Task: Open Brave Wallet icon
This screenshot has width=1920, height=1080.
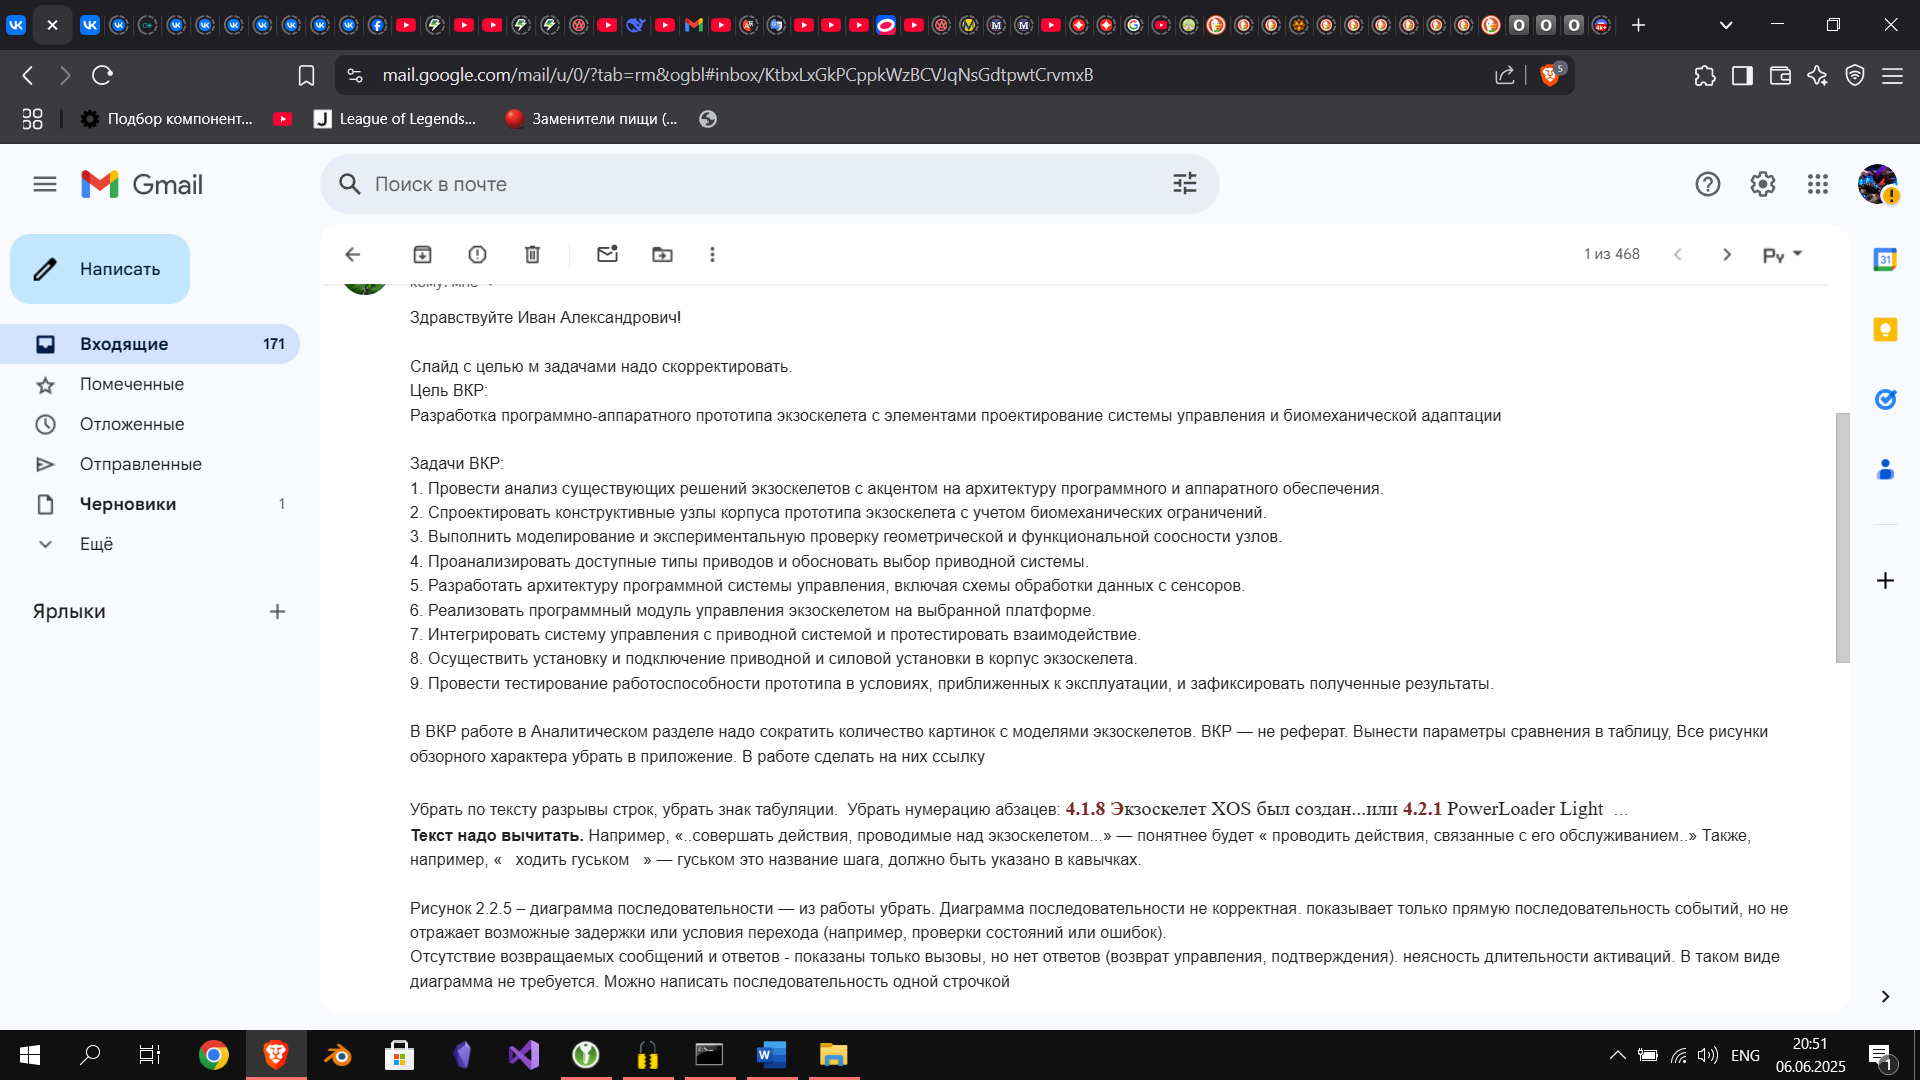Action: (1780, 75)
